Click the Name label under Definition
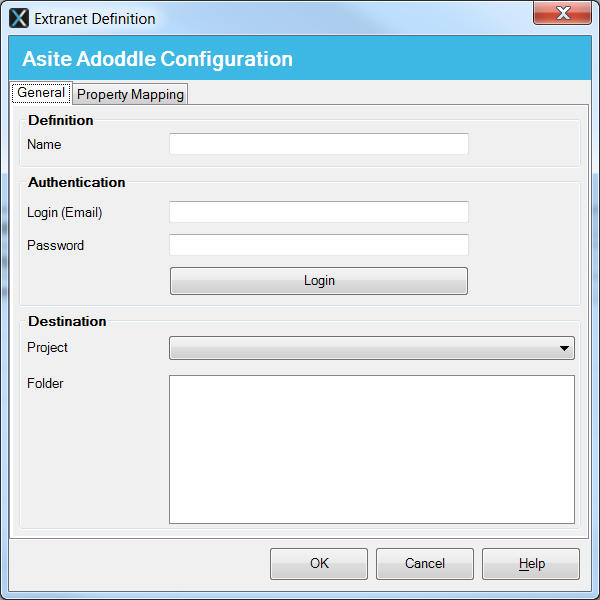The height and width of the screenshot is (600, 600). pos(44,144)
